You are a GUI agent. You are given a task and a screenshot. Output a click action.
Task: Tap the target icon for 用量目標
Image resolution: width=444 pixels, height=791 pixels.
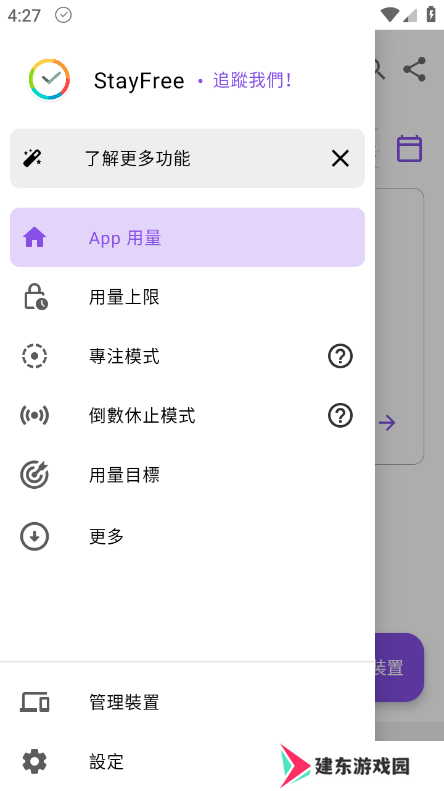(x=34, y=475)
